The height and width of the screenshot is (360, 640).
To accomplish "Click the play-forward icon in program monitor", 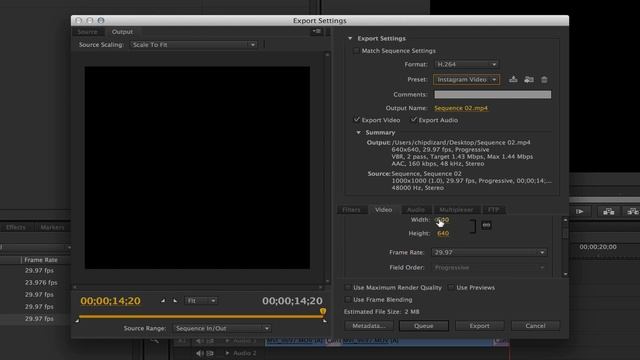I will (580, 211).
